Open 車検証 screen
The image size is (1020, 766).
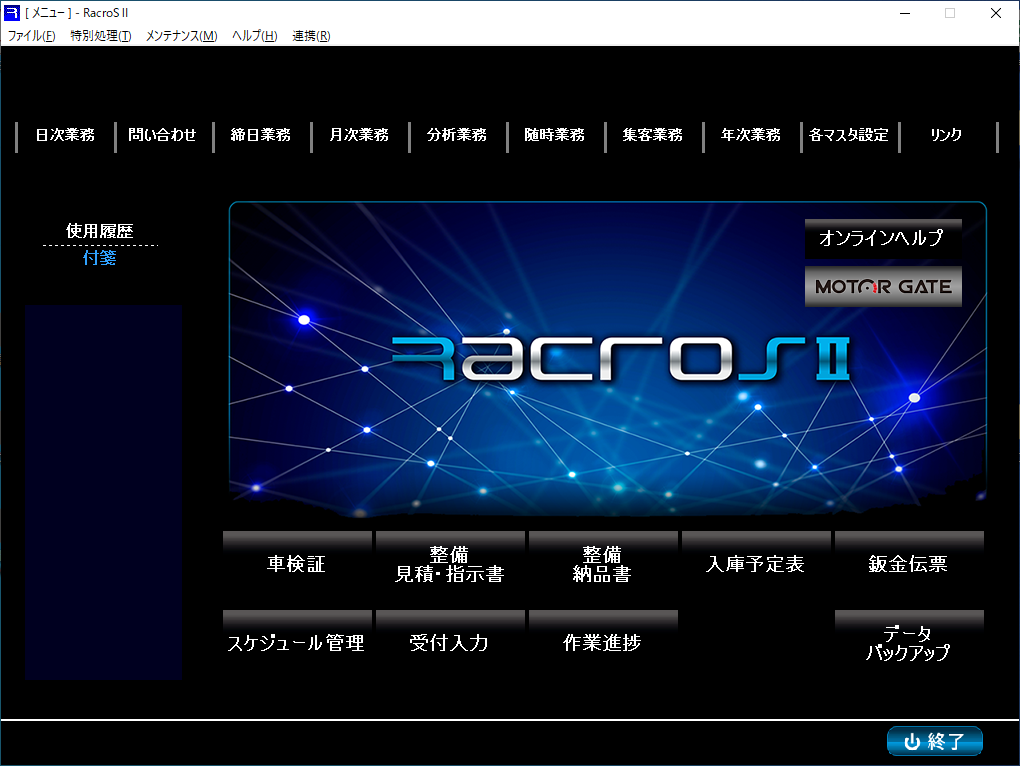(x=297, y=563)
